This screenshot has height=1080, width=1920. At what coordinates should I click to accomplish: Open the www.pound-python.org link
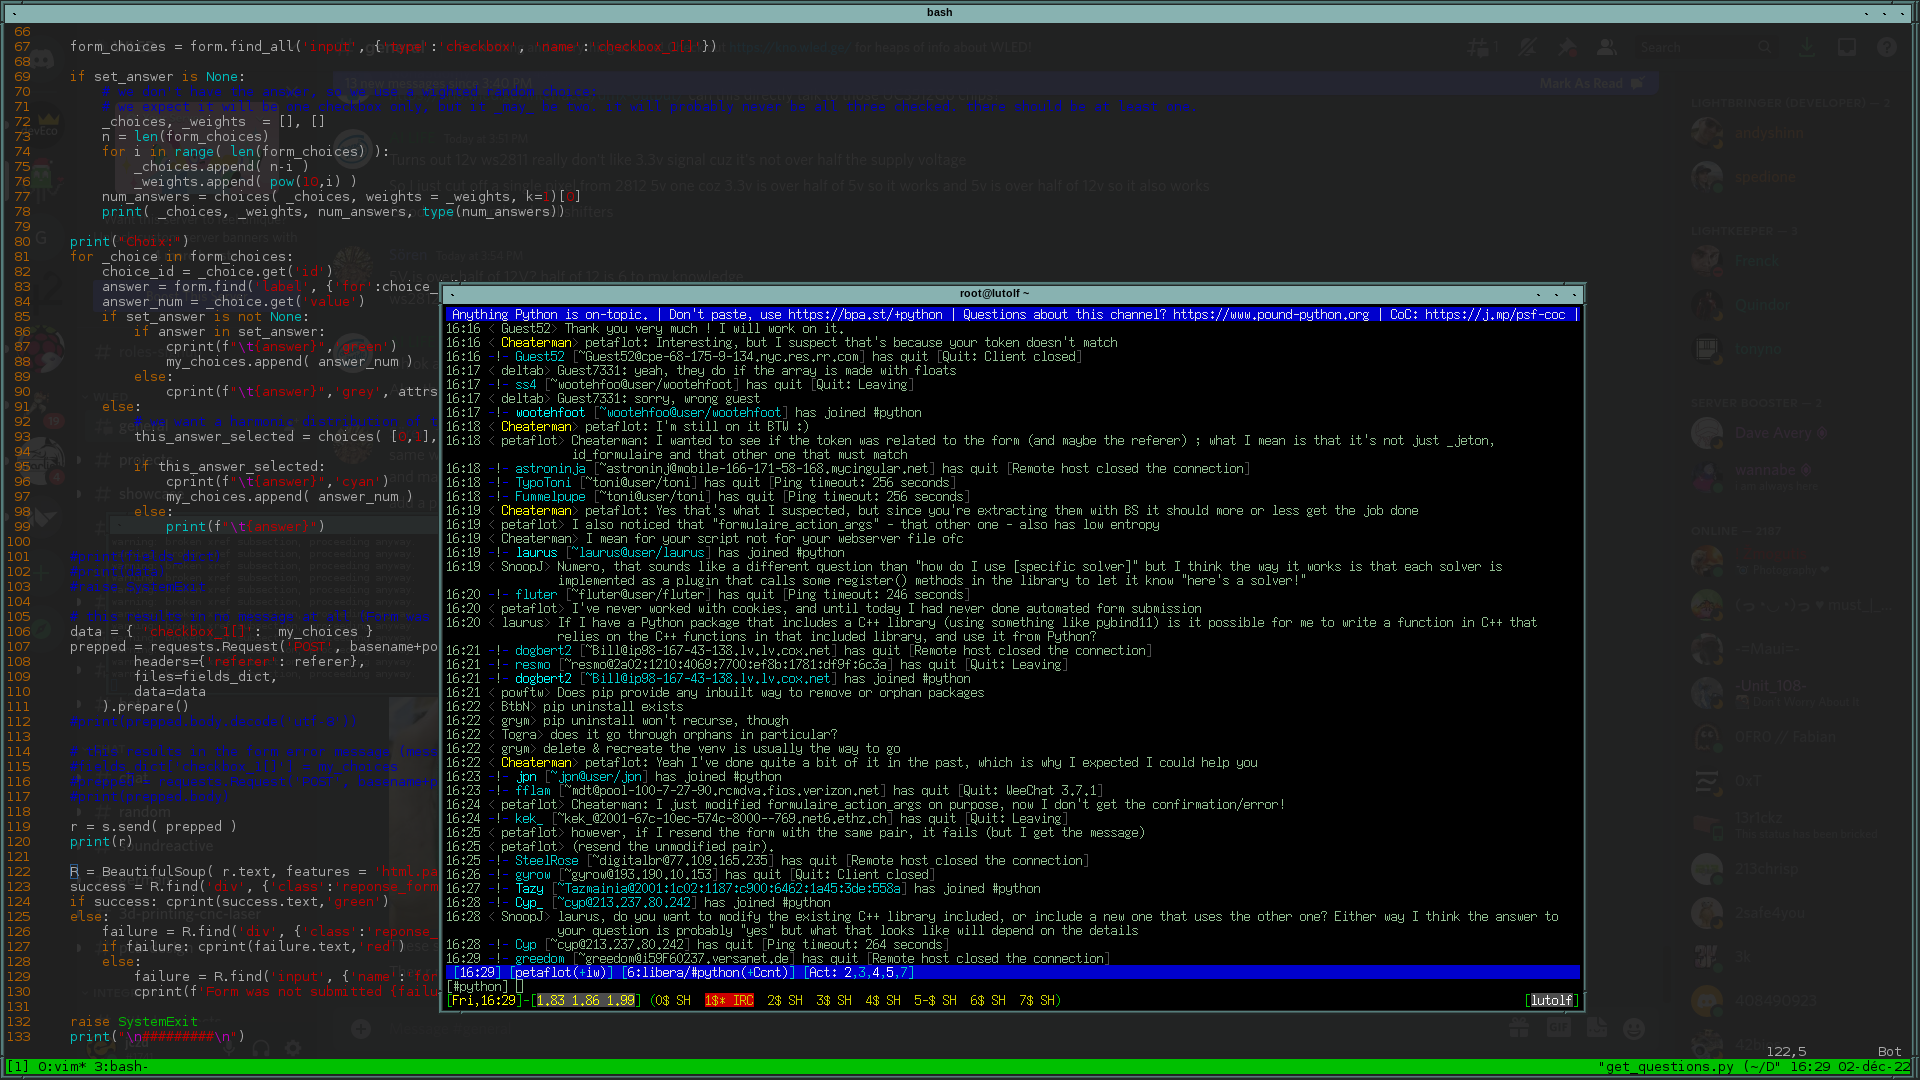click(x=1271, y=314)
